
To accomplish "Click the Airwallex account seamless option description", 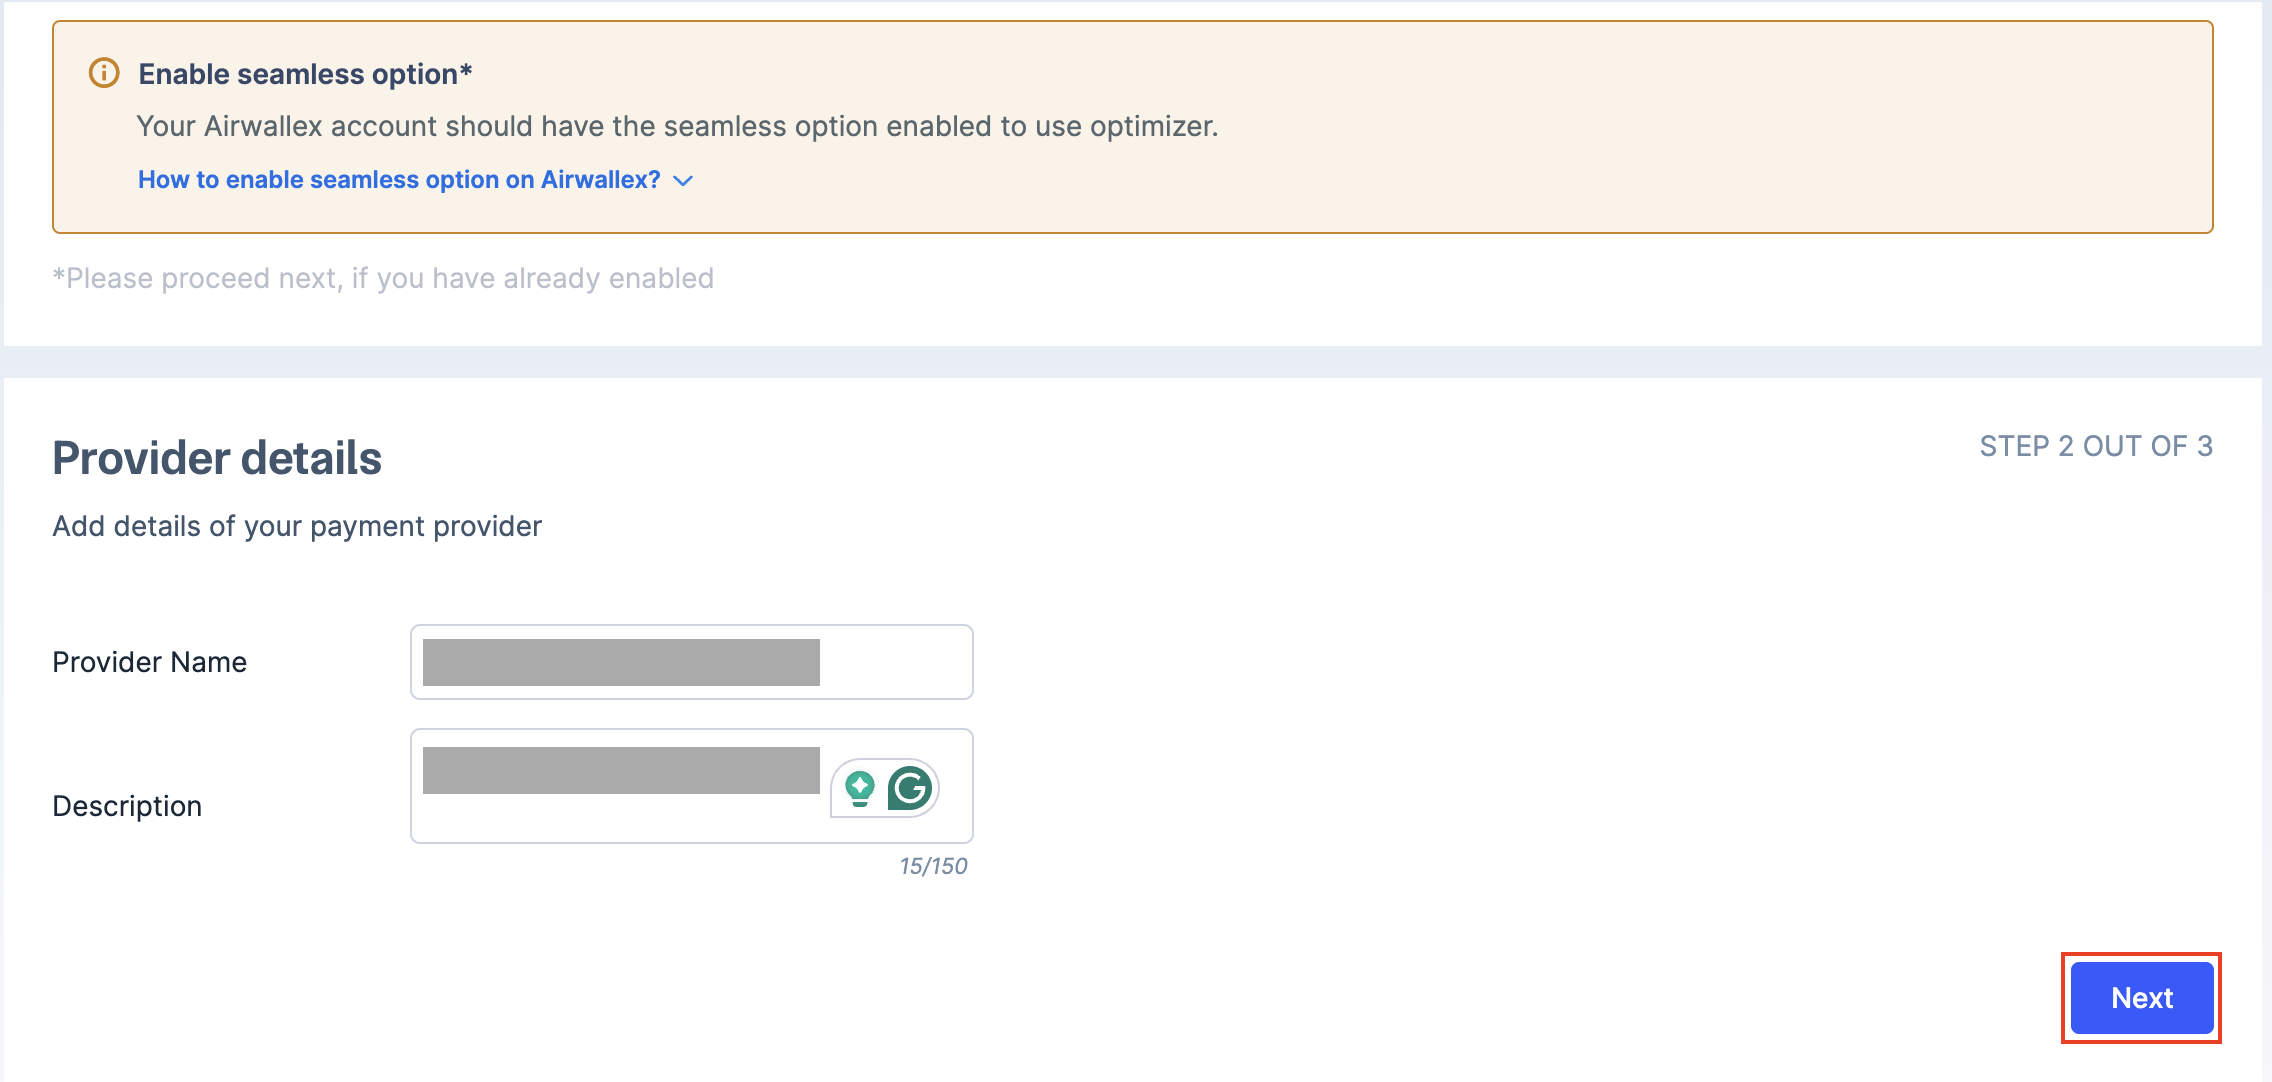I will (677, 126).
